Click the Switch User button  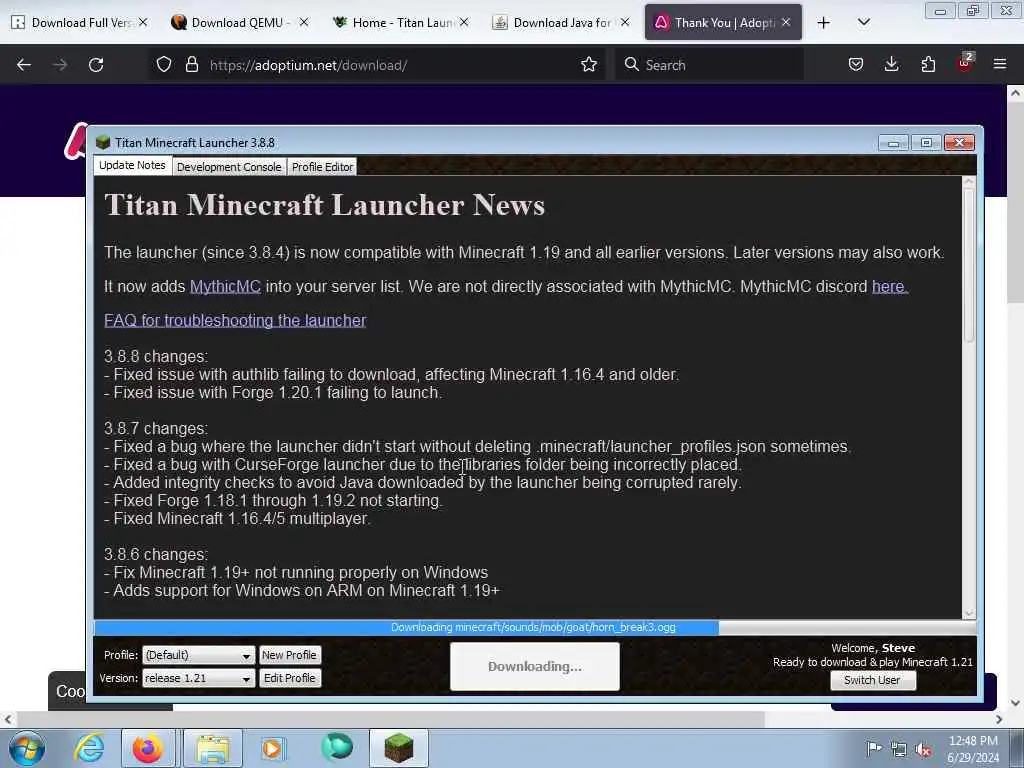tap(872, 680)
